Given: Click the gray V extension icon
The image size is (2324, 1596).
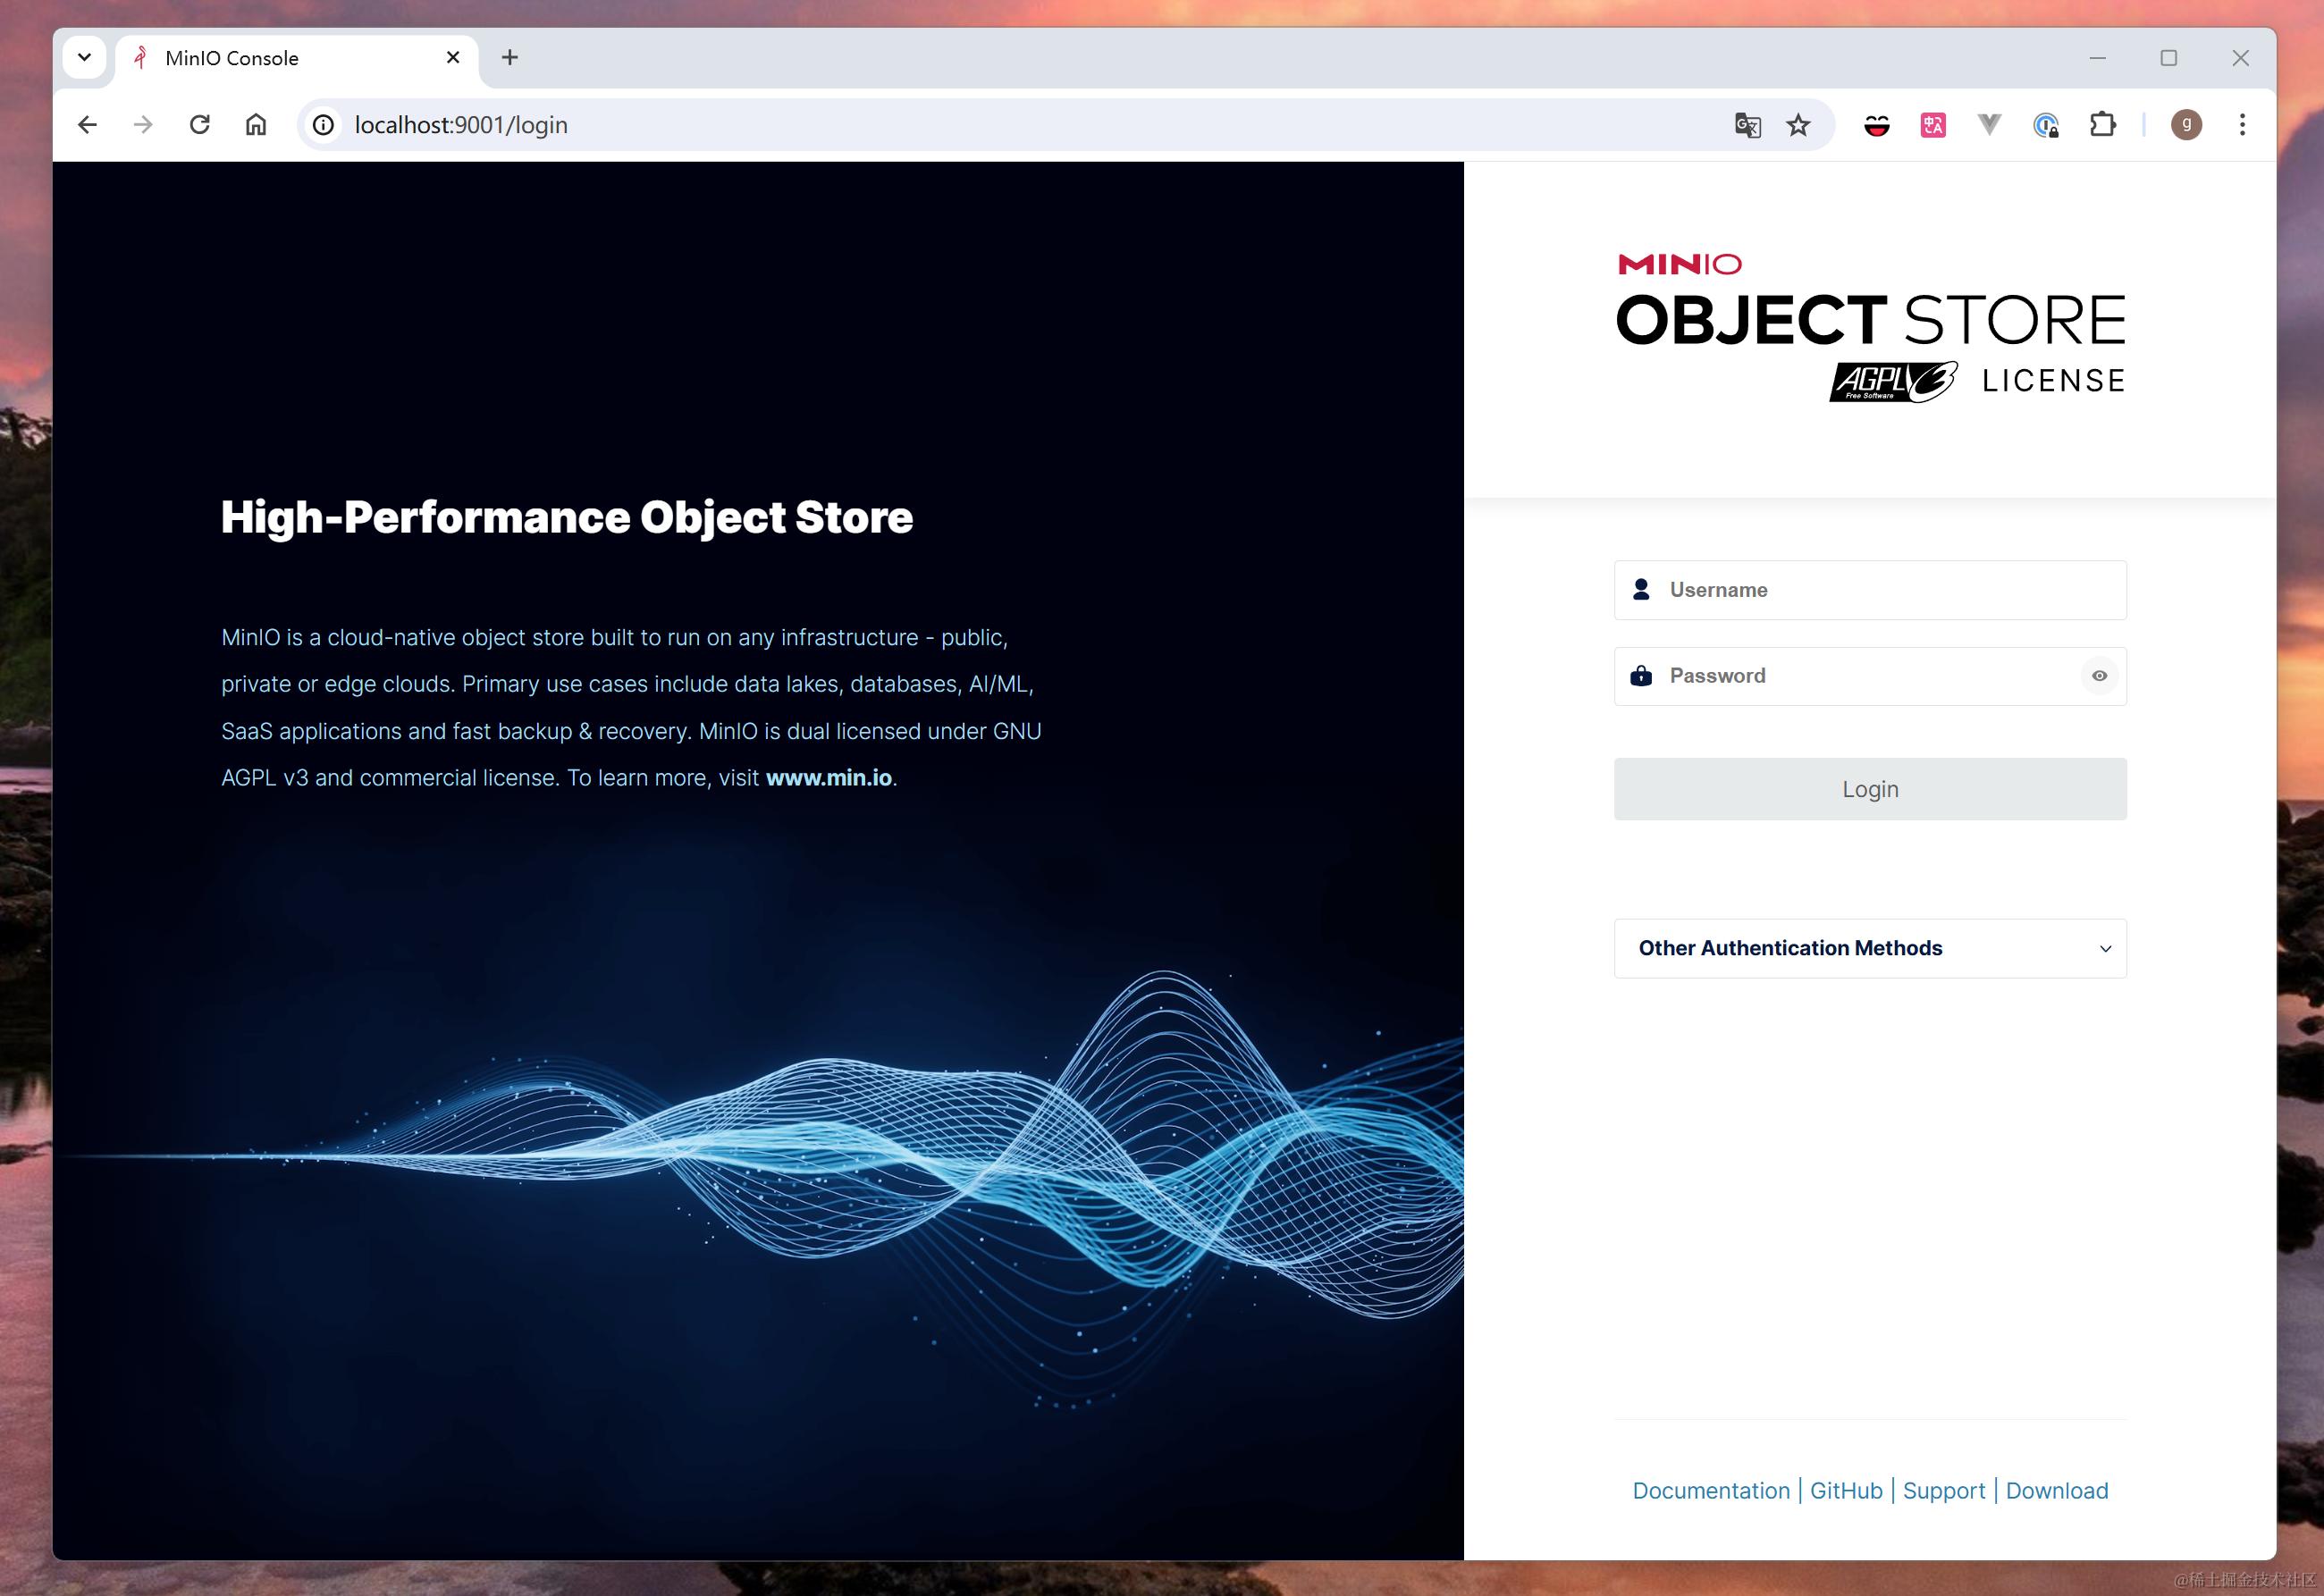Looking at the screenshot, I should point(1989,125).
